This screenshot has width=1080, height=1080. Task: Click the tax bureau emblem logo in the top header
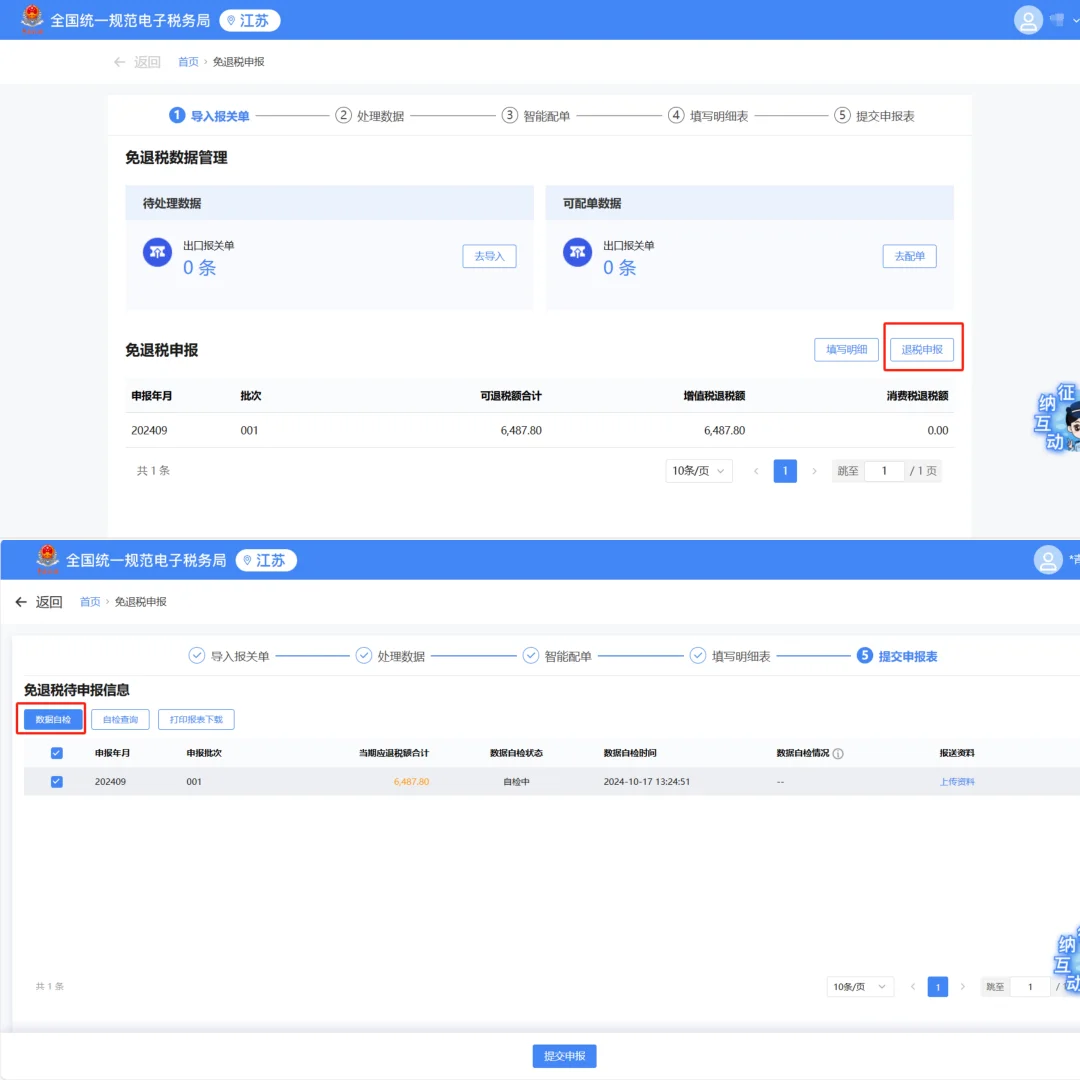(x=32, y=19)
